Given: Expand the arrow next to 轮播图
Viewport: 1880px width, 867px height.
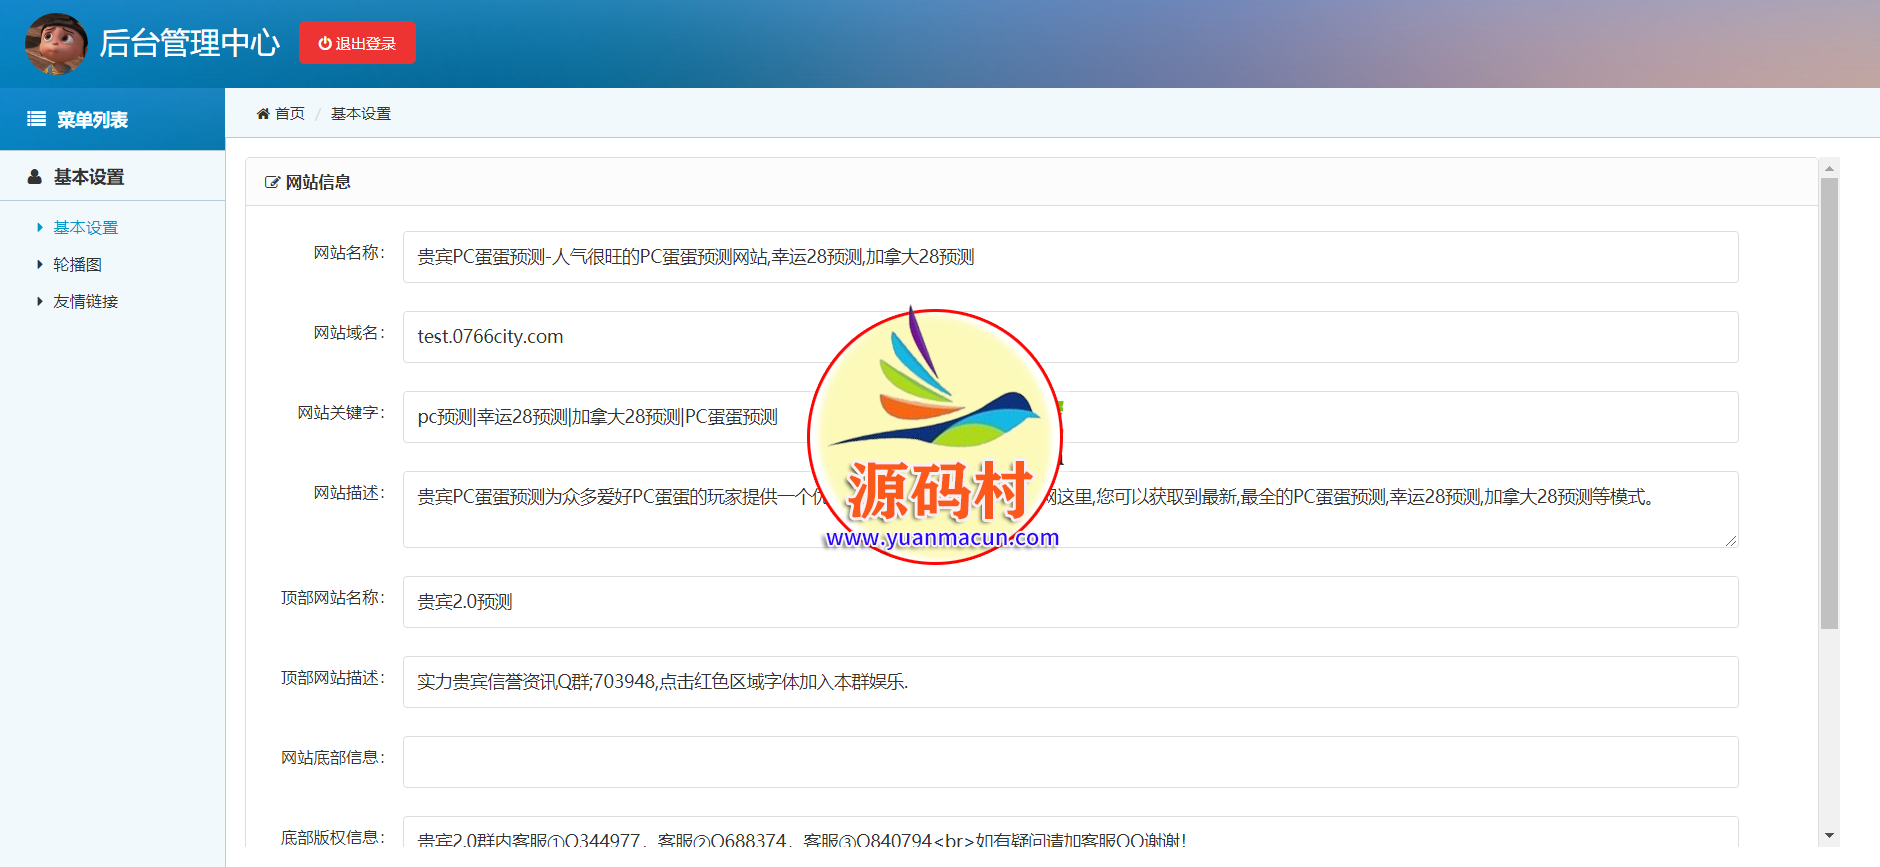Looking at the screenshot, I should pyautogui.click(x=39, y=265).
